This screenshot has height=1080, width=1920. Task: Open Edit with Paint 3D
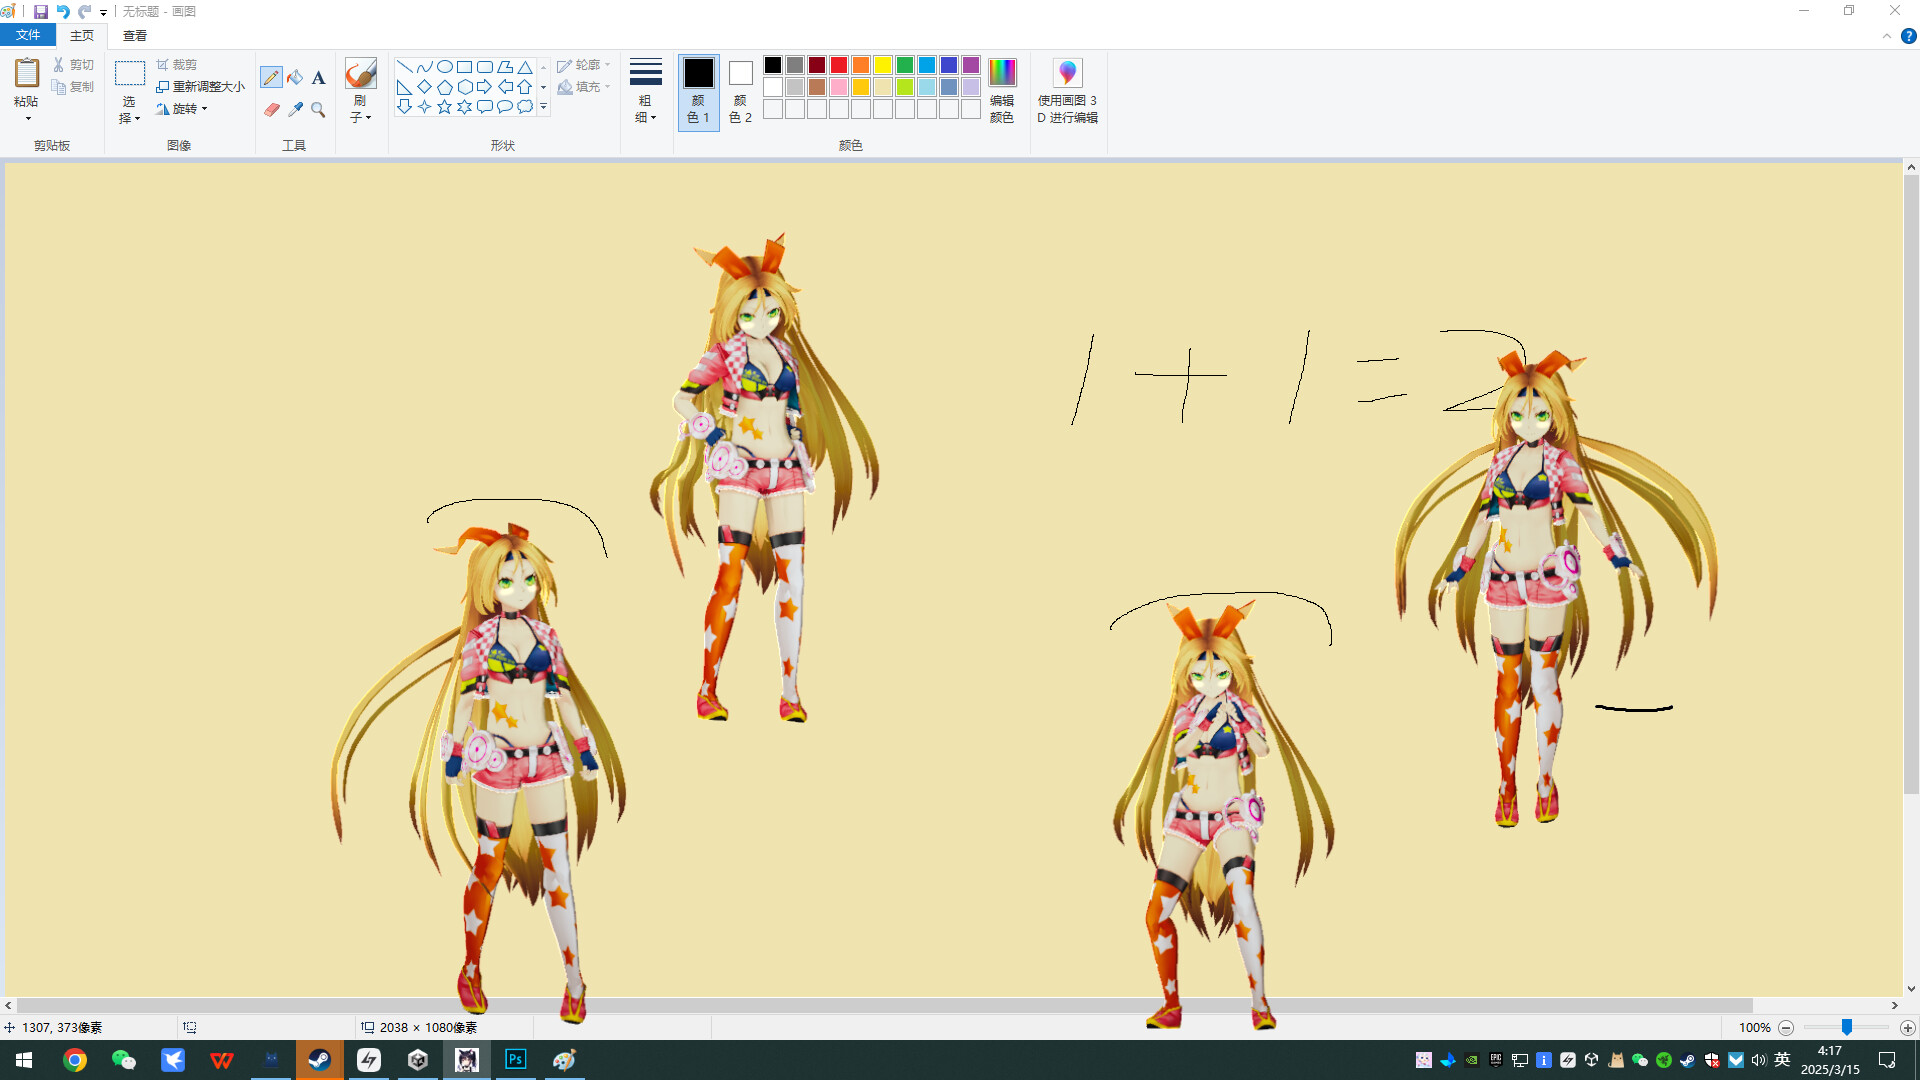(x=1067, y=90)
